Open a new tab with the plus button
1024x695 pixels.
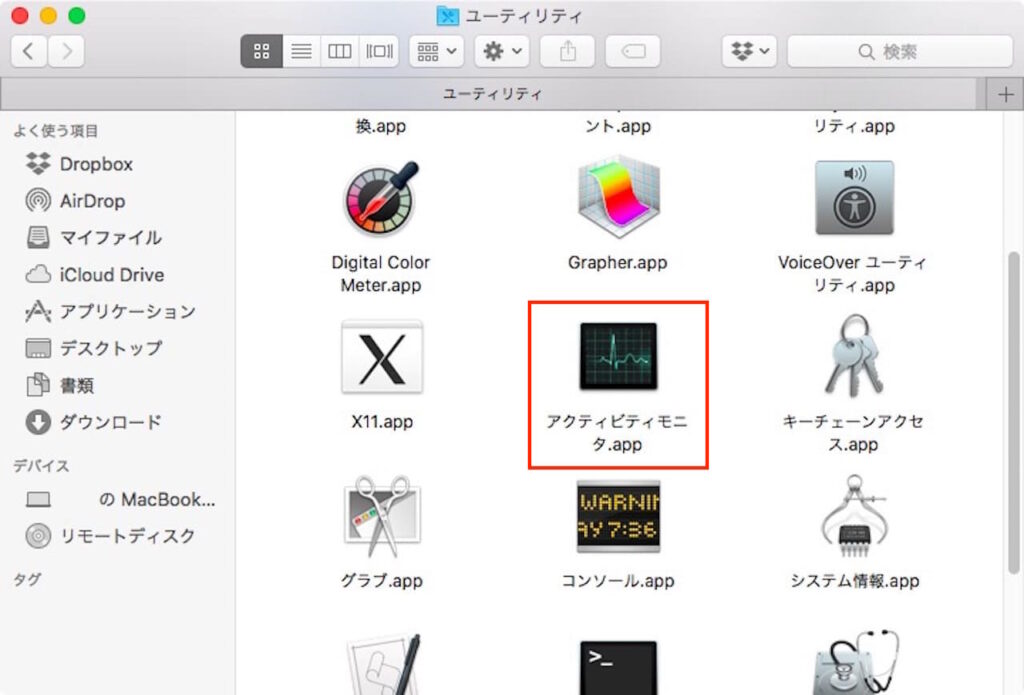coord(1005,93)
